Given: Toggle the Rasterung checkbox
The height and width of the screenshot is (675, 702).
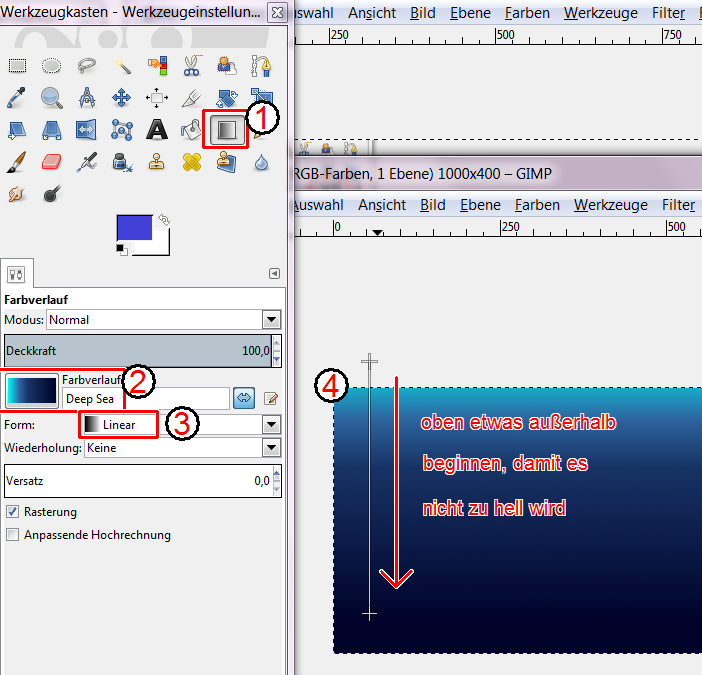Looking at the screenshot, I should 13,512.
